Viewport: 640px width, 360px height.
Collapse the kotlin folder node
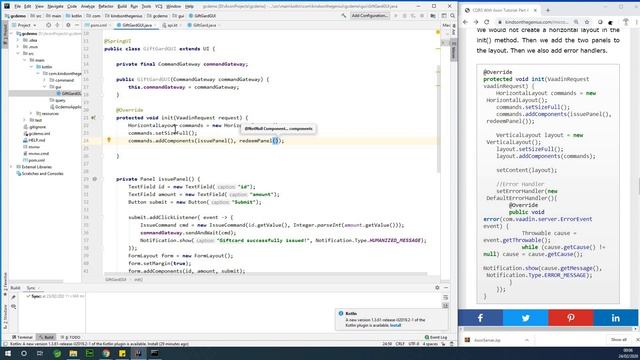31,67
